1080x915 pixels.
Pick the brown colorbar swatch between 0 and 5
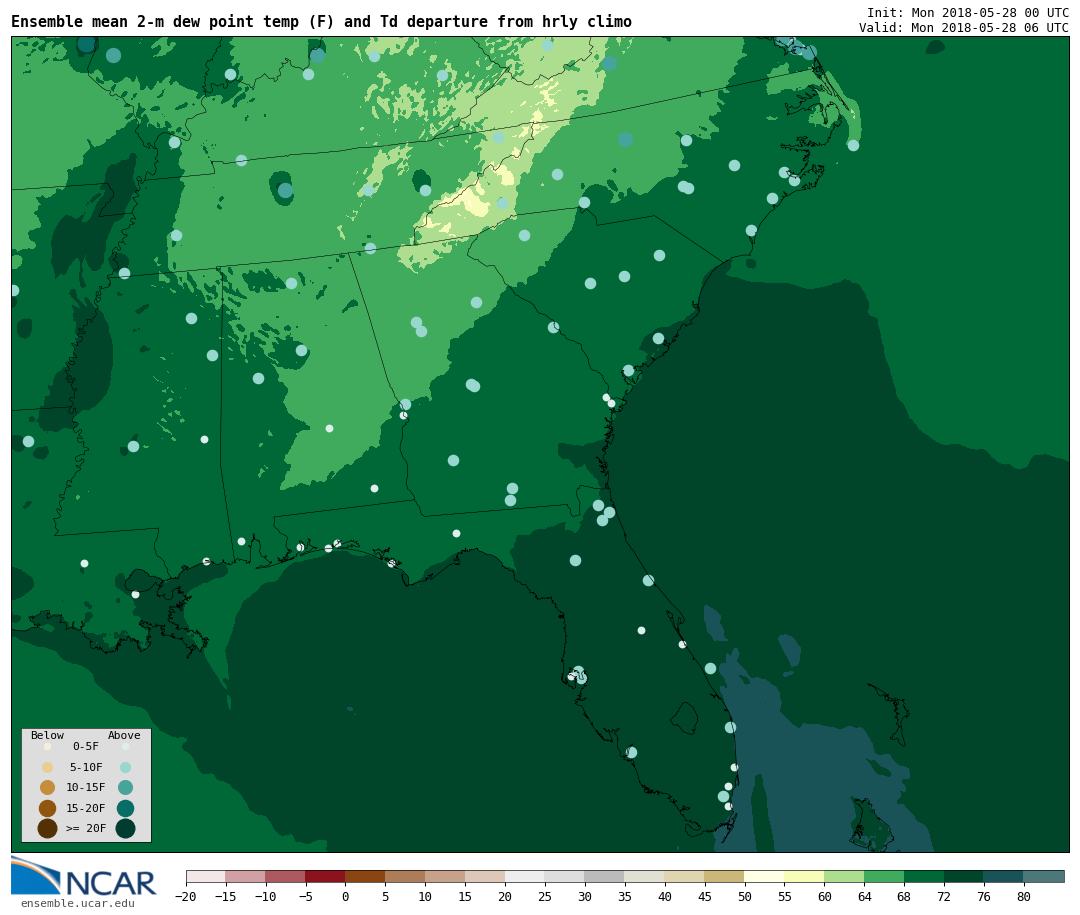pos(365,876)
